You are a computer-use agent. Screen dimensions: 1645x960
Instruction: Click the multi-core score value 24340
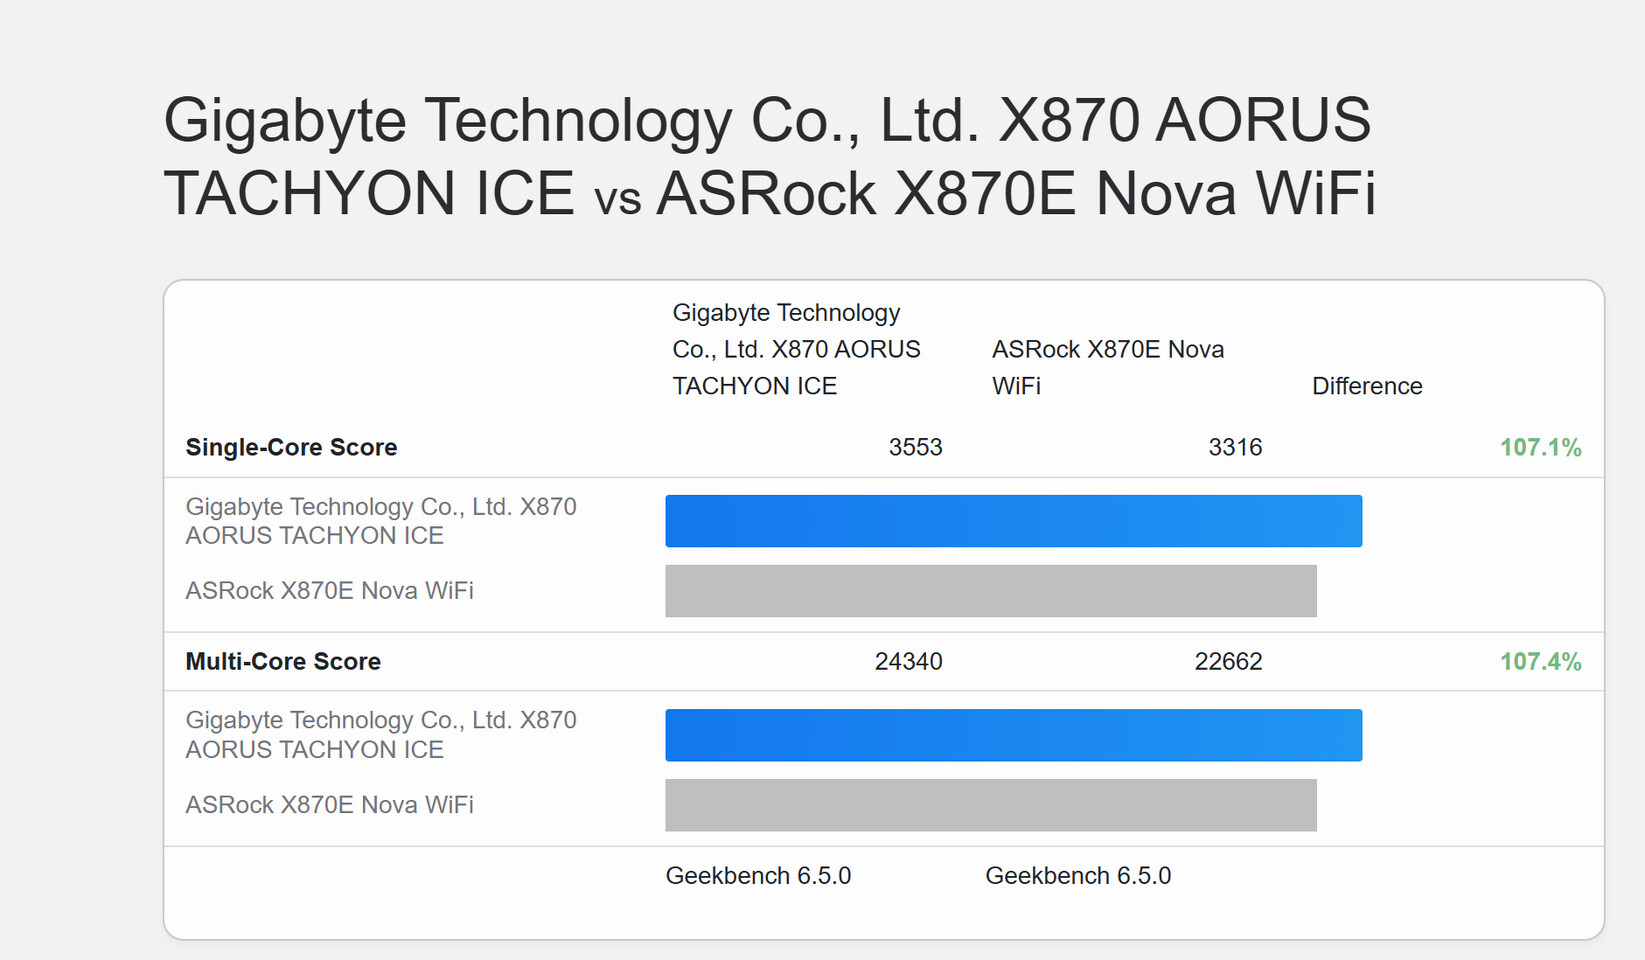[x=908, y=661]
